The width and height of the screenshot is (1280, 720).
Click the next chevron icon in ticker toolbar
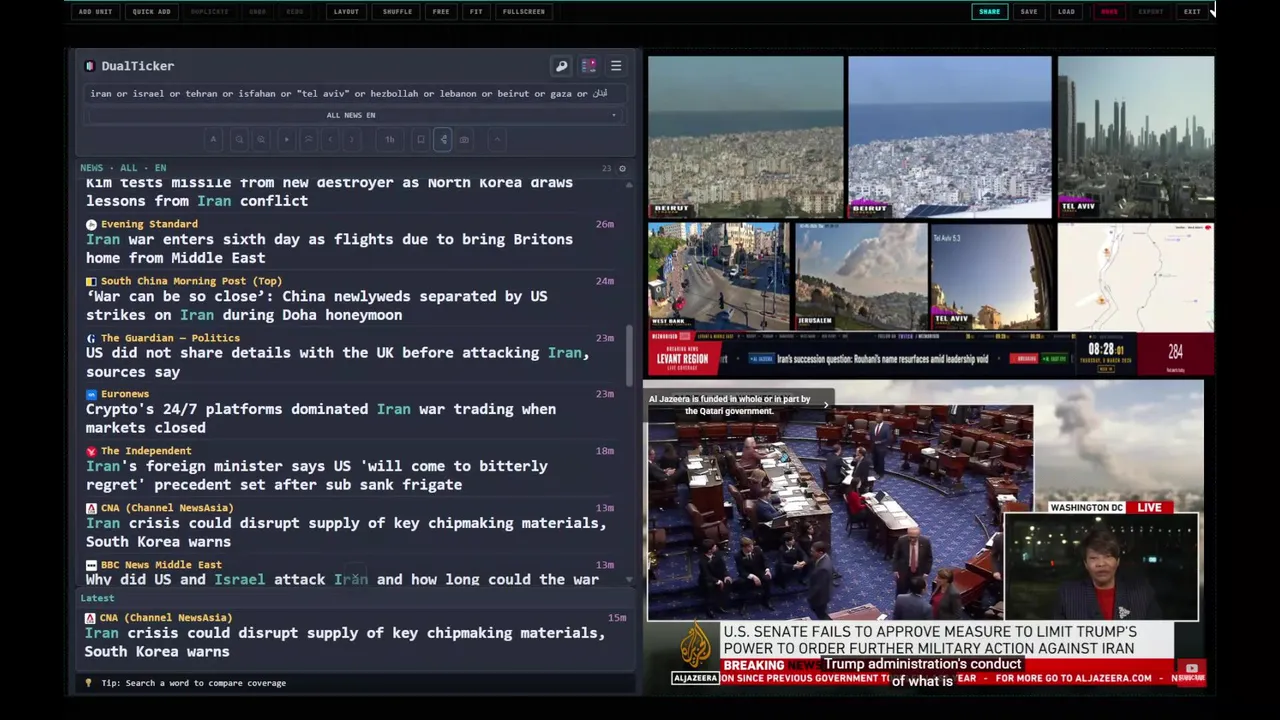pos(351,139)
